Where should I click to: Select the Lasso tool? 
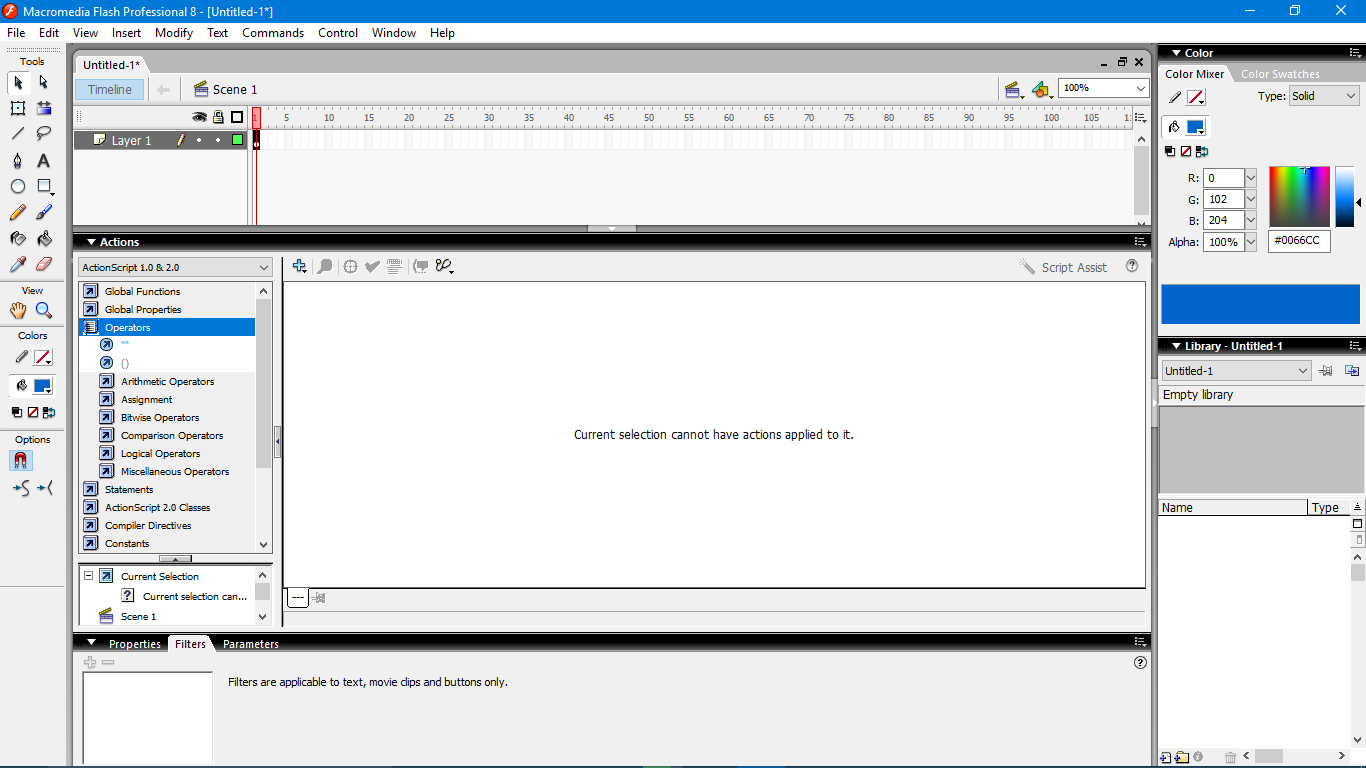(44, 134)
